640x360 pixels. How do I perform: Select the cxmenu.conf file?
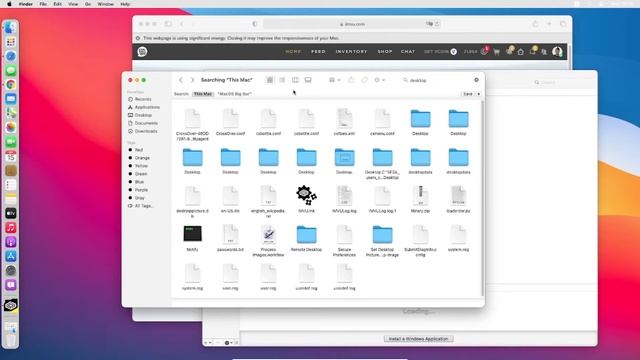(x=382, y=122)
